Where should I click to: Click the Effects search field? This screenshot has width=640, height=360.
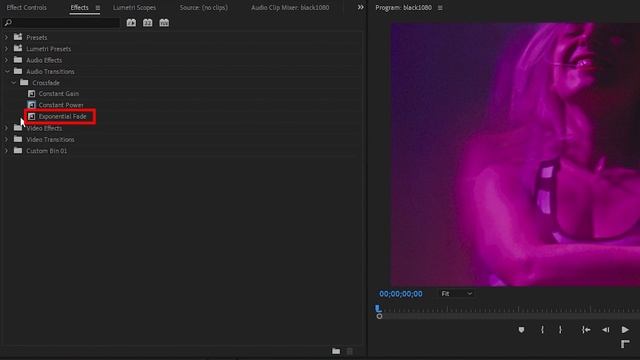pos(62,23)
